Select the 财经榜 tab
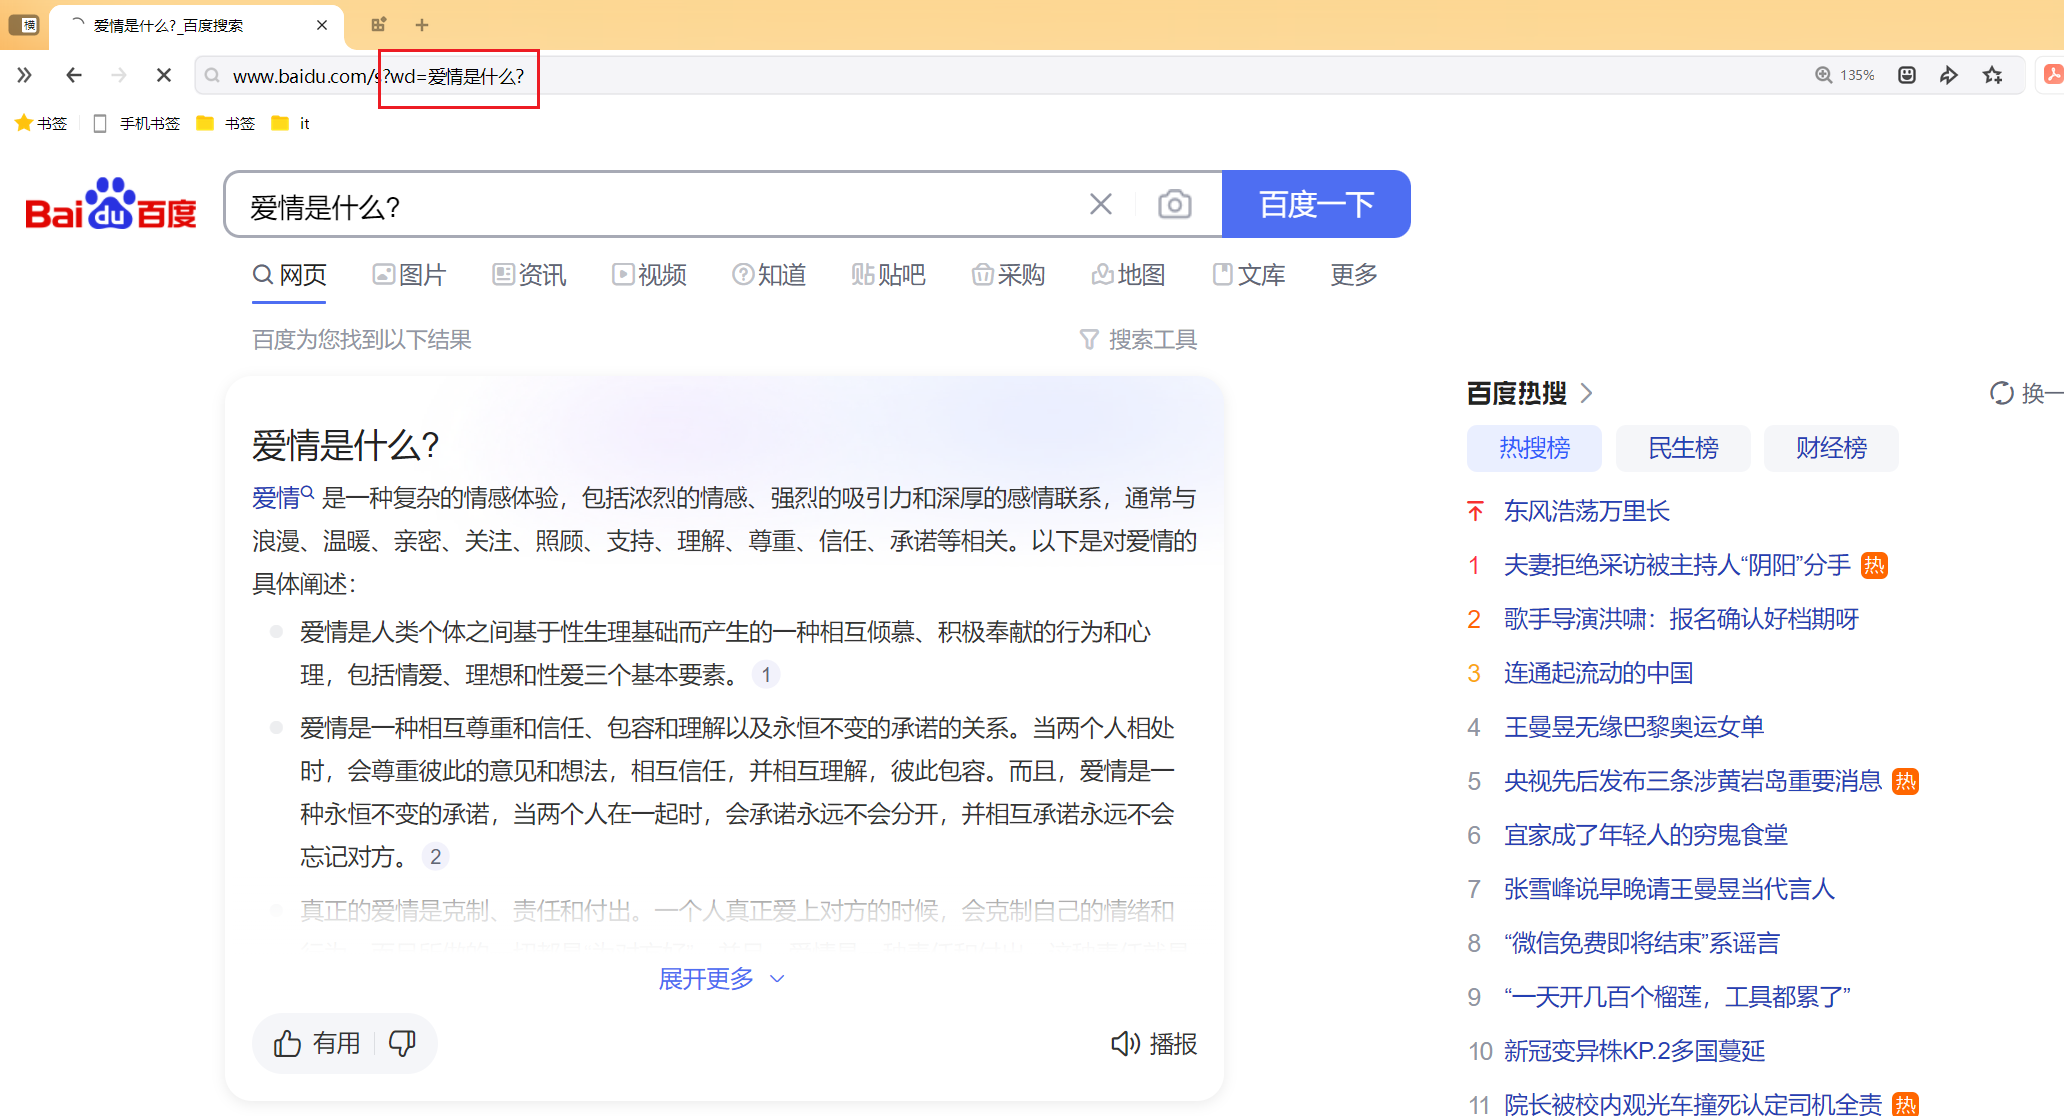This screenshot has height=1116, width=2064. coord(1831,448)
